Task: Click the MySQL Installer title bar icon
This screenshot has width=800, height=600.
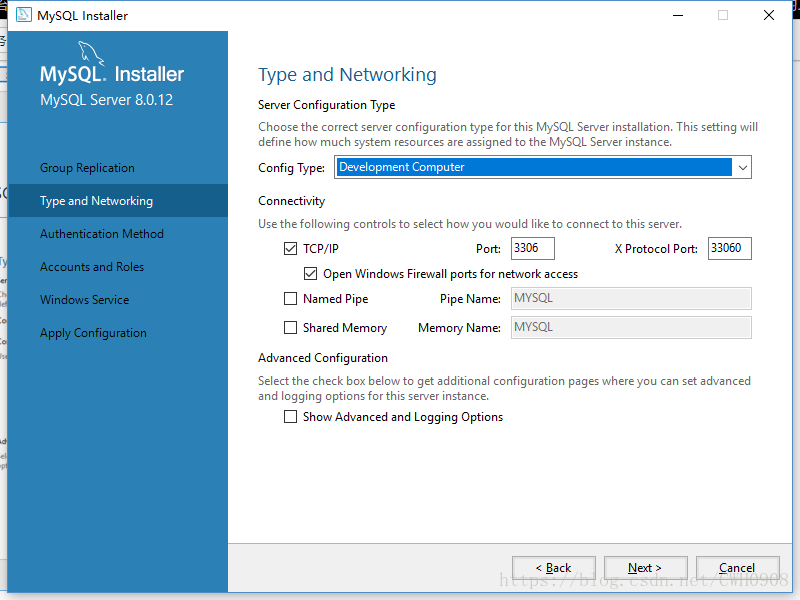Action: click(23, 15)
